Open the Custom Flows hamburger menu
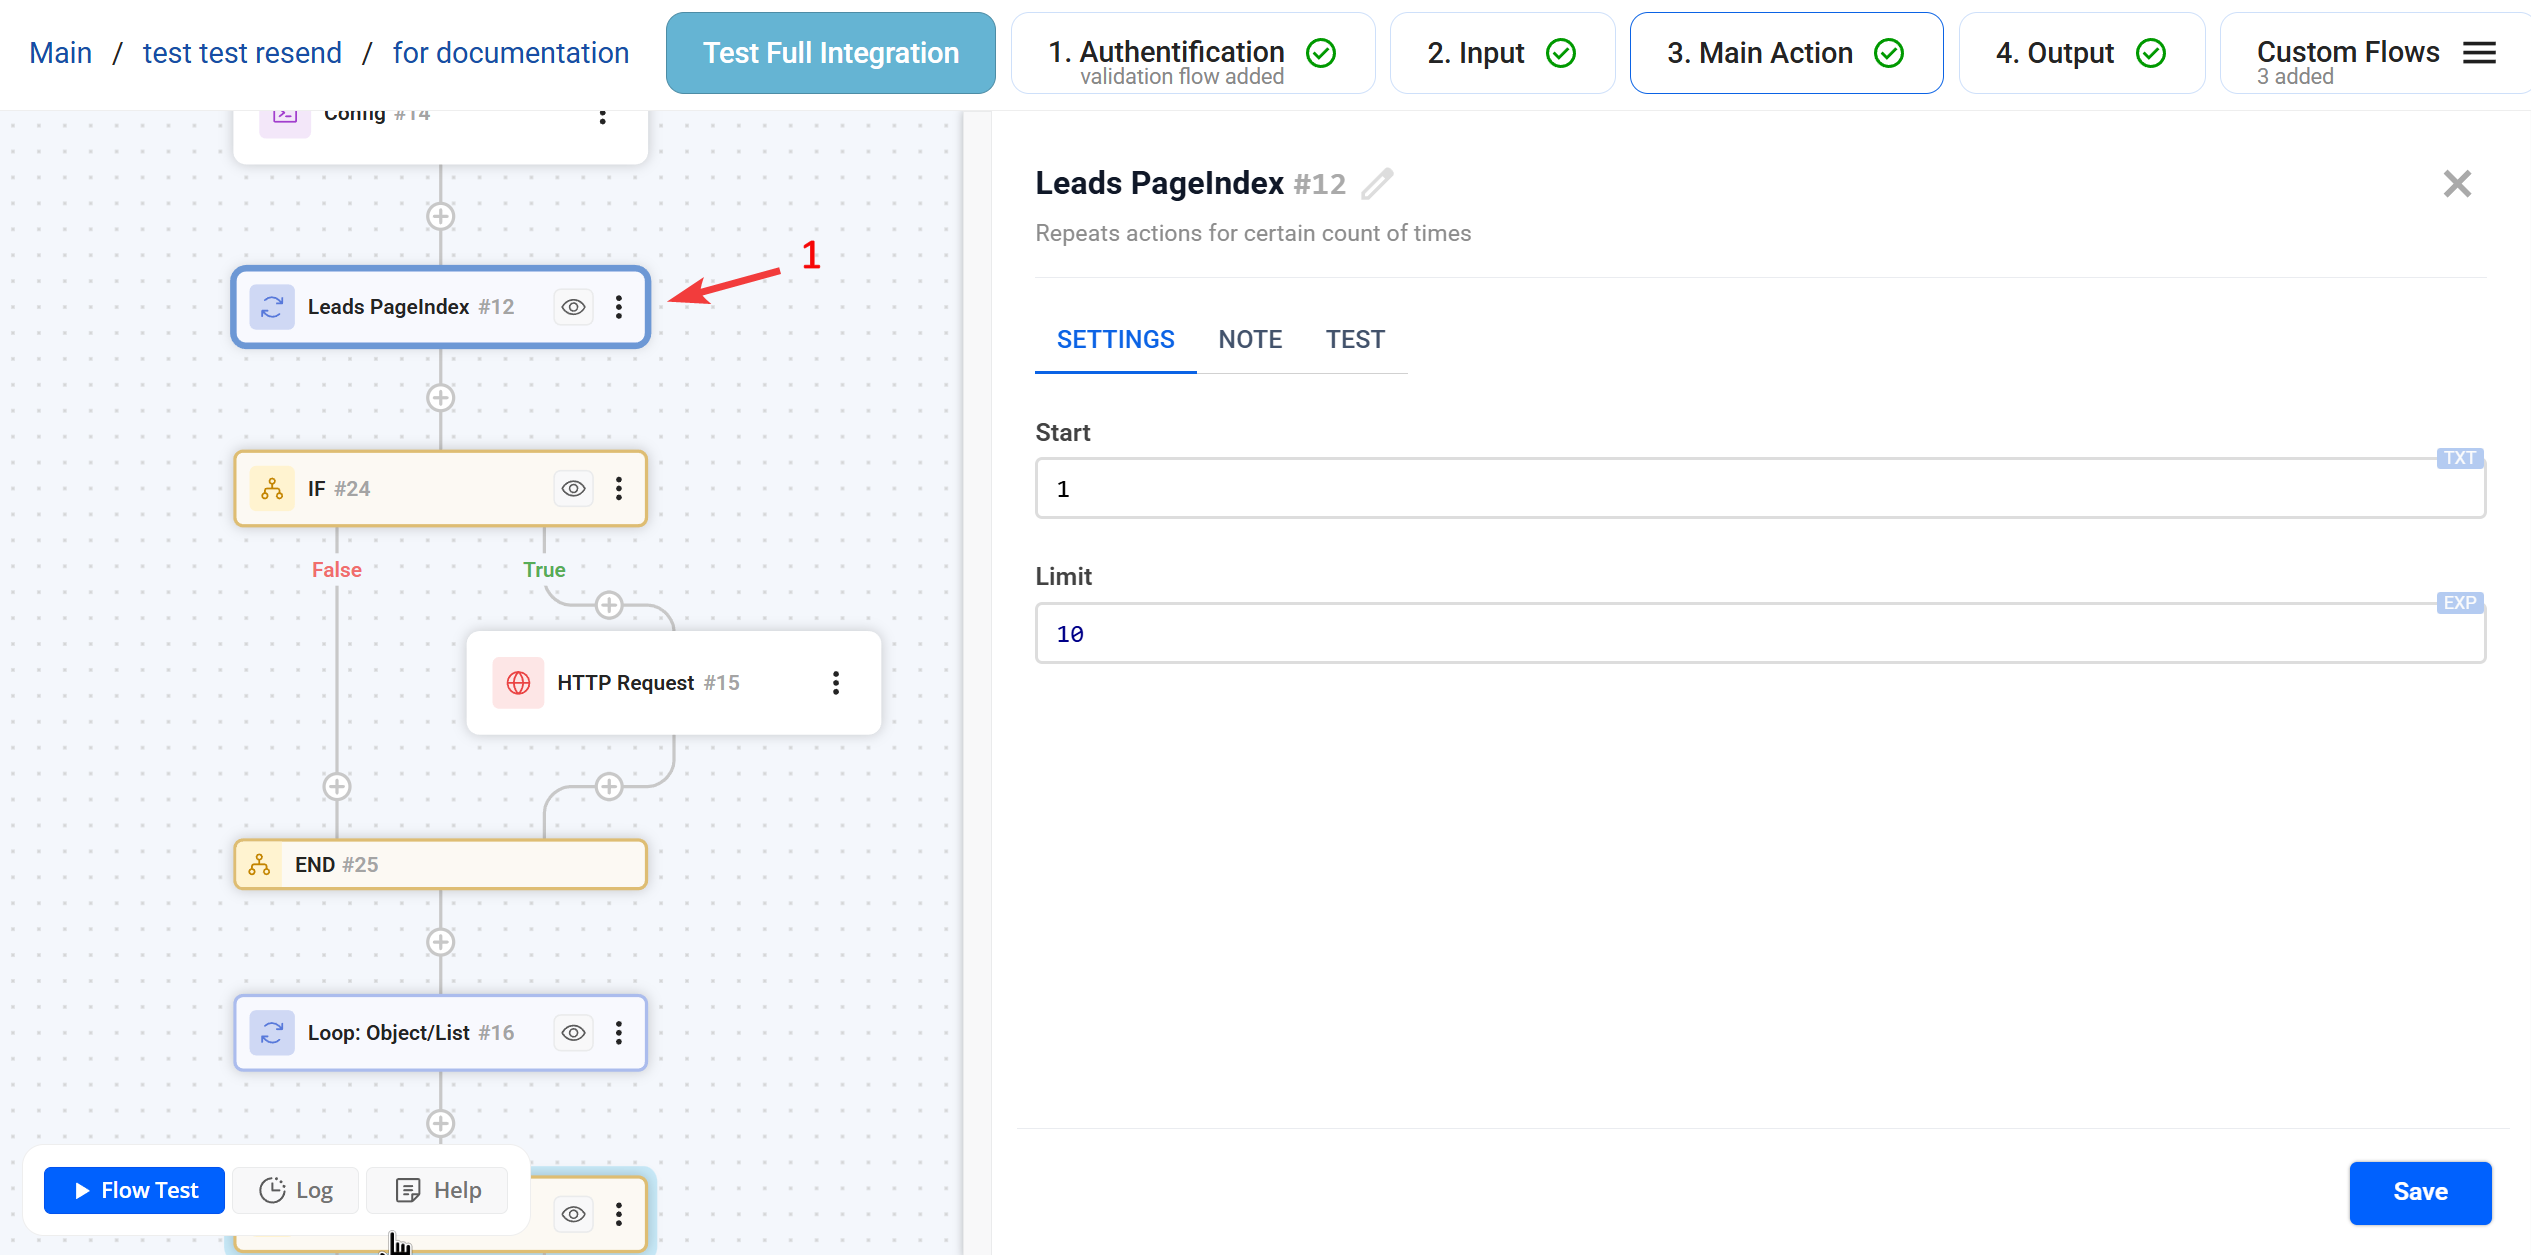The width and height of the screenshot is (2531, 1255). tap(2478, 52)
